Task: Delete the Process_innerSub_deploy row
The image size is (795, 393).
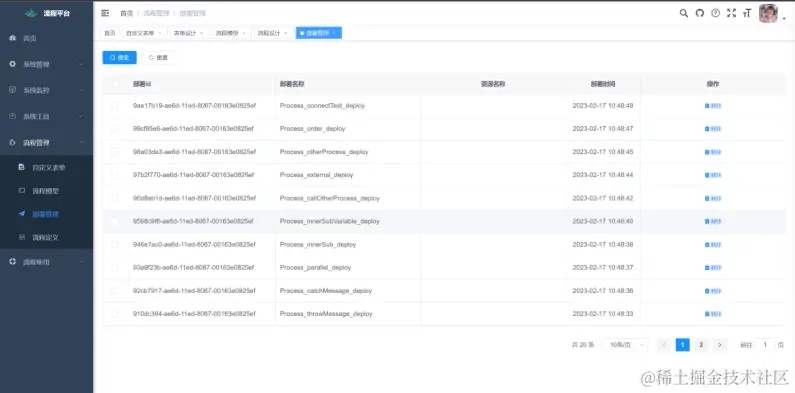Action: (713, 244)
